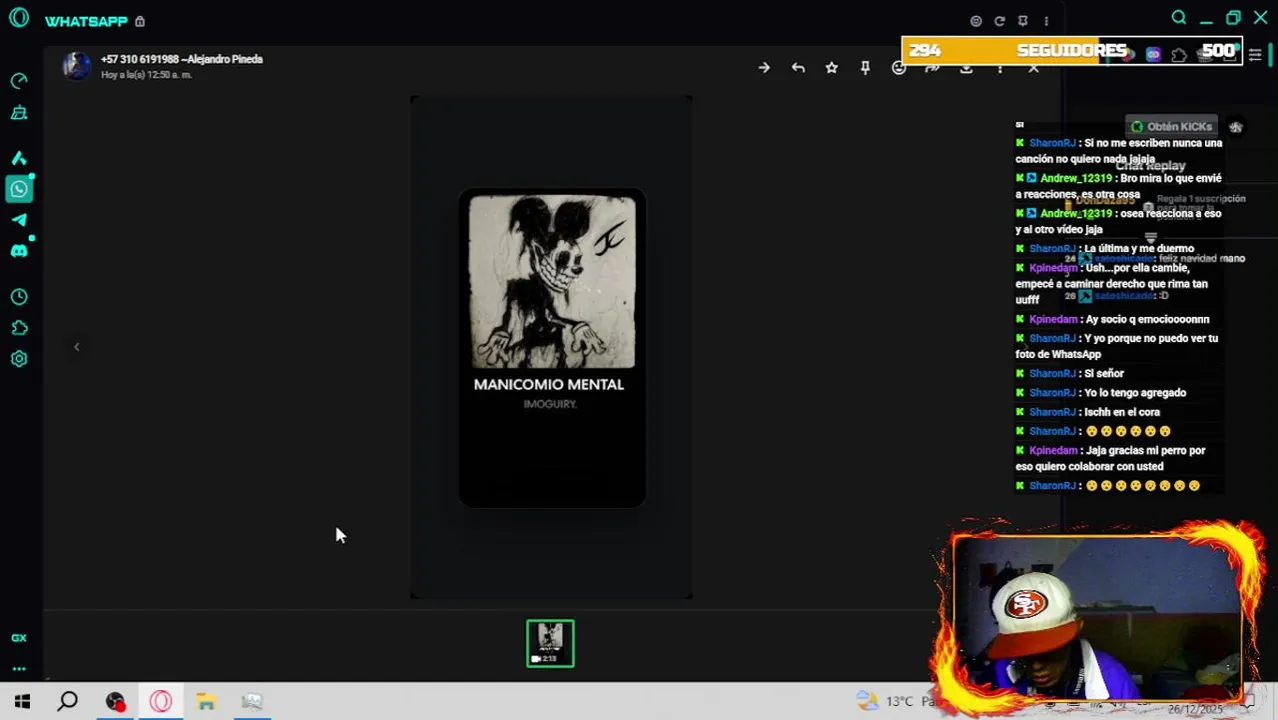The height and width of the screenshot is (720, 1278).
Task: Open the Opera GX main menu logo
Action: (x=18, y=18)
